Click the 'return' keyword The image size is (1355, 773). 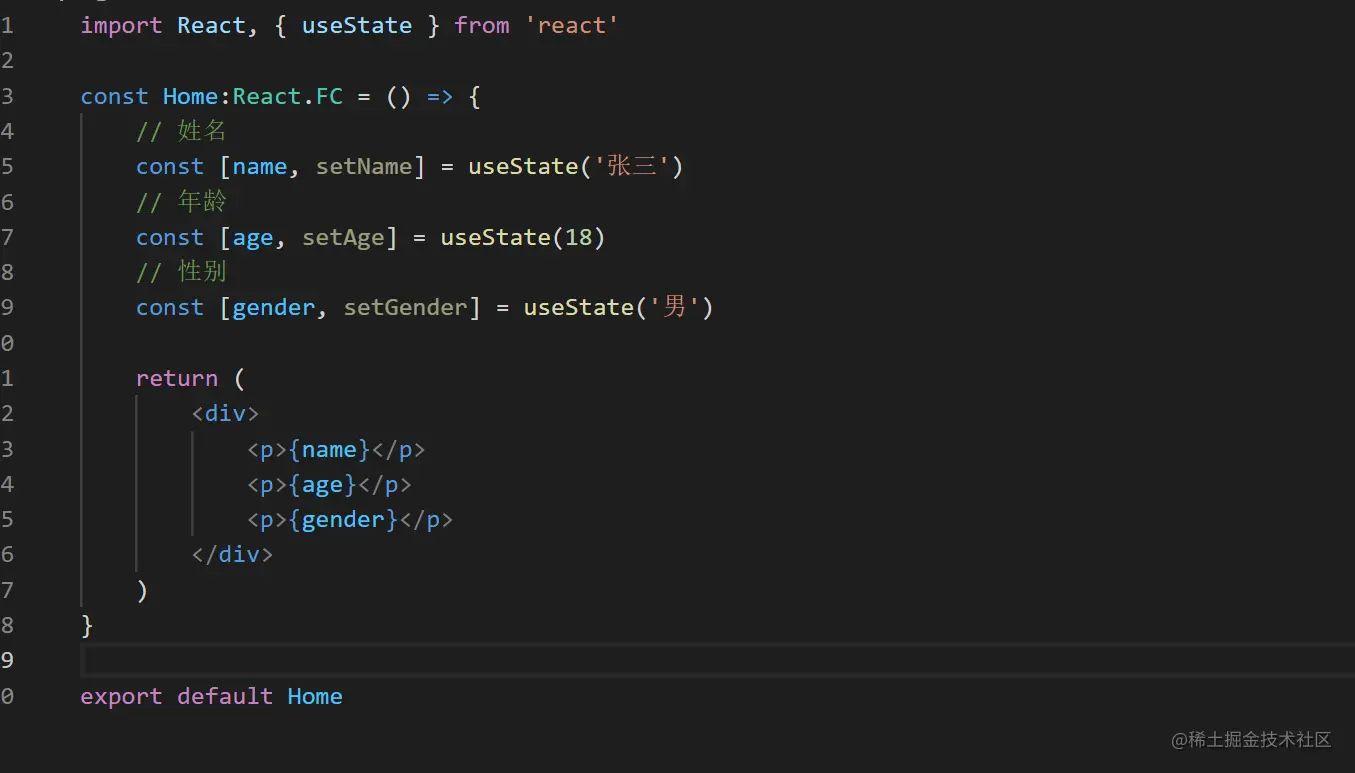177,378
